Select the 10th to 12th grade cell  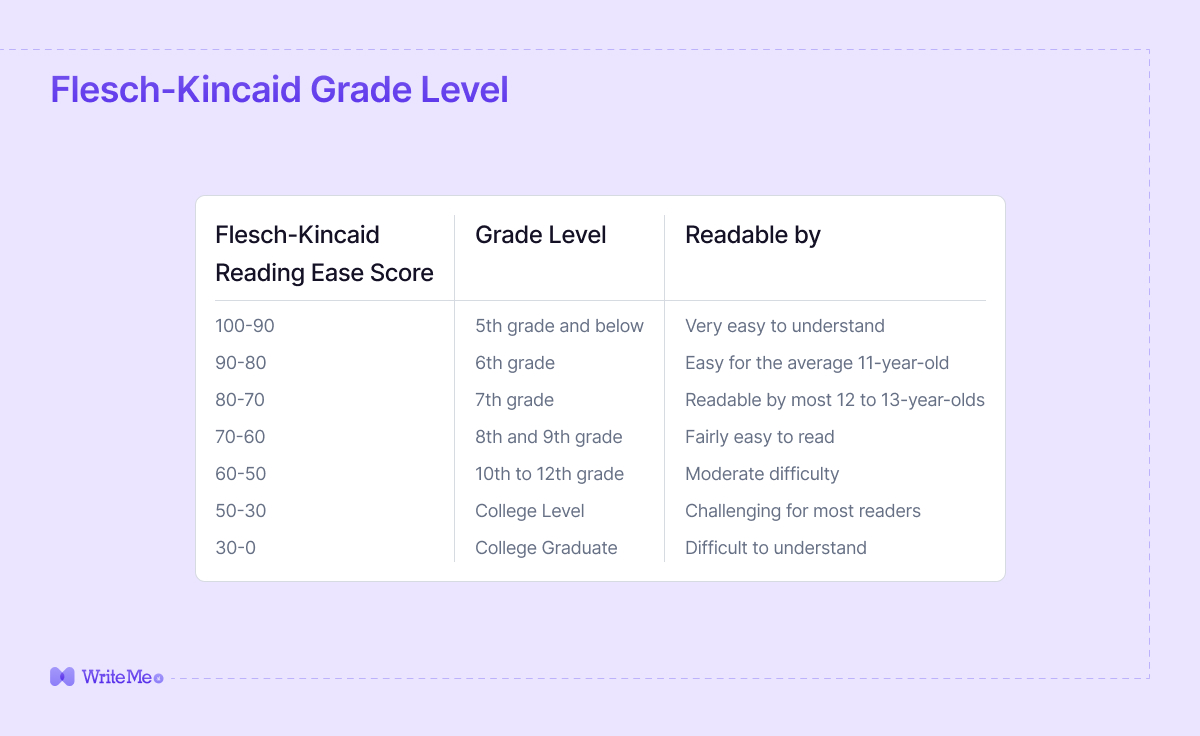click(x=549, y=474)
